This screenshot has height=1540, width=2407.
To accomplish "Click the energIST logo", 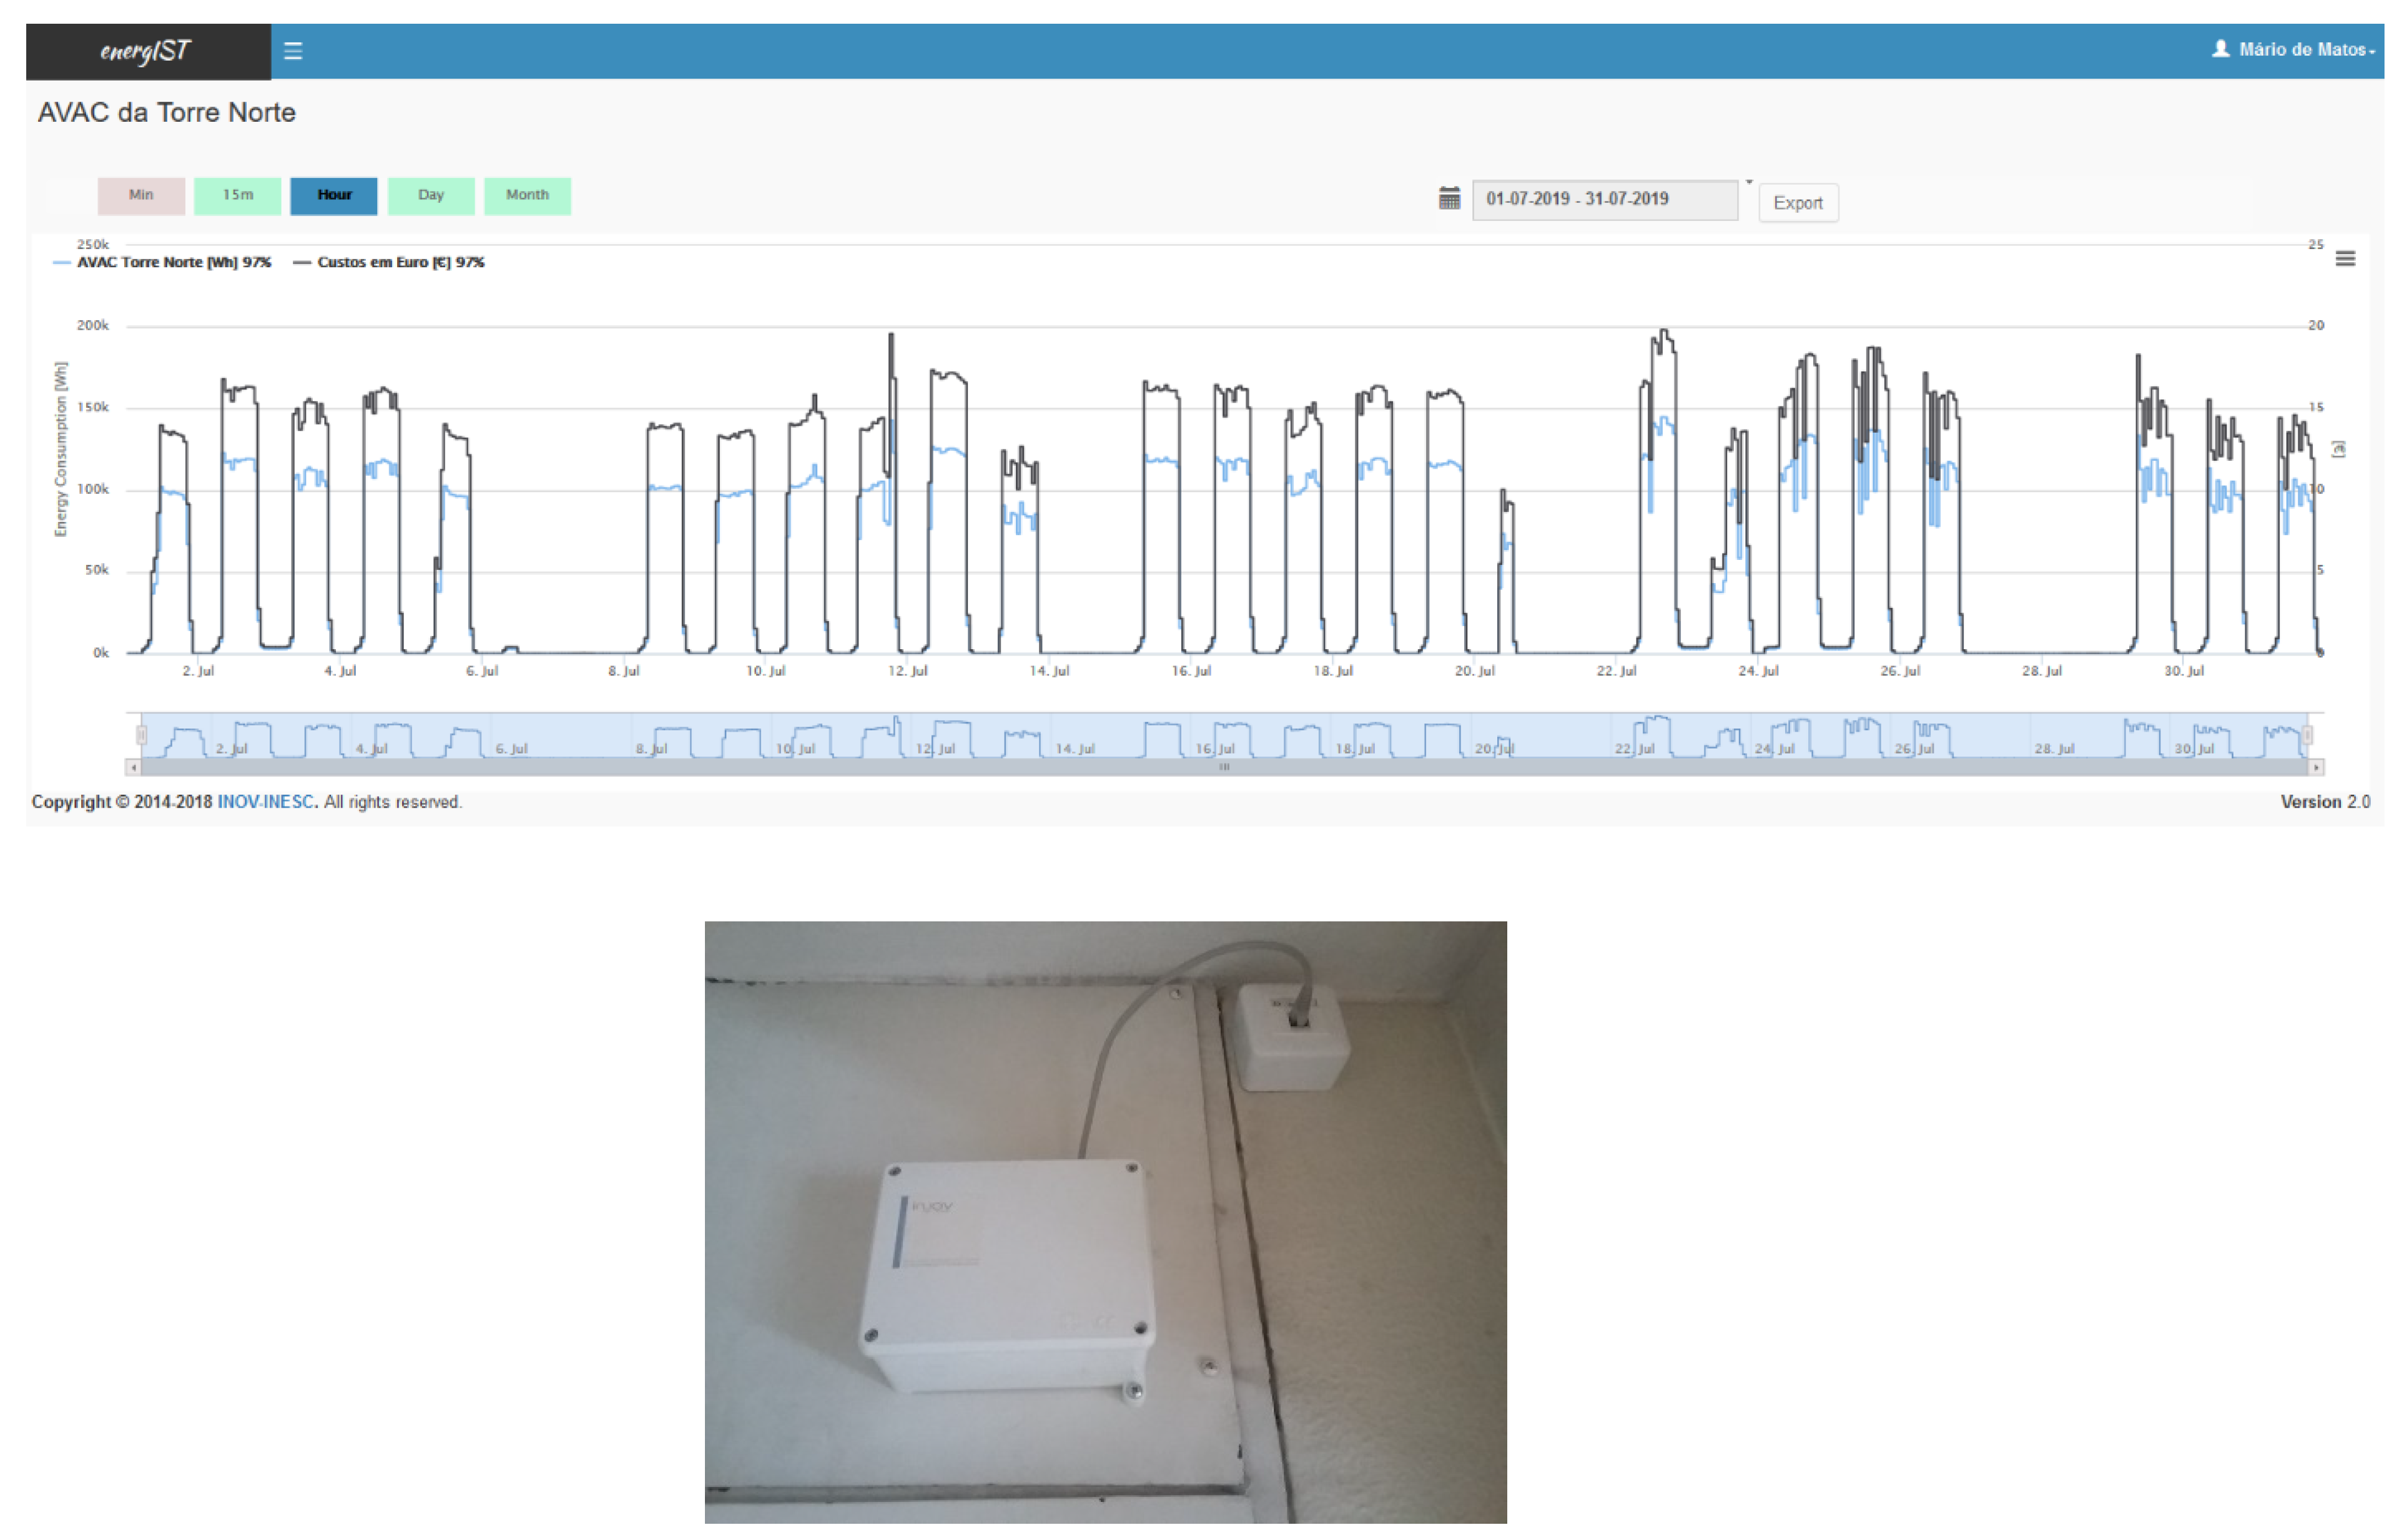I will [x=146, y=51].
